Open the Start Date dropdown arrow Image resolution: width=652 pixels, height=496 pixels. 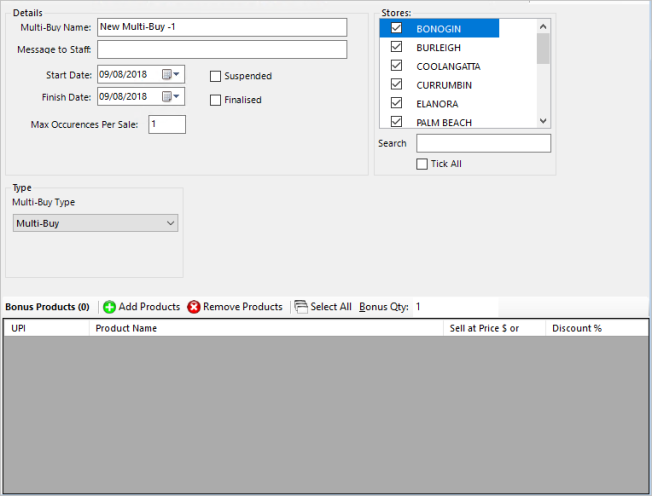(x=178, y=74)
